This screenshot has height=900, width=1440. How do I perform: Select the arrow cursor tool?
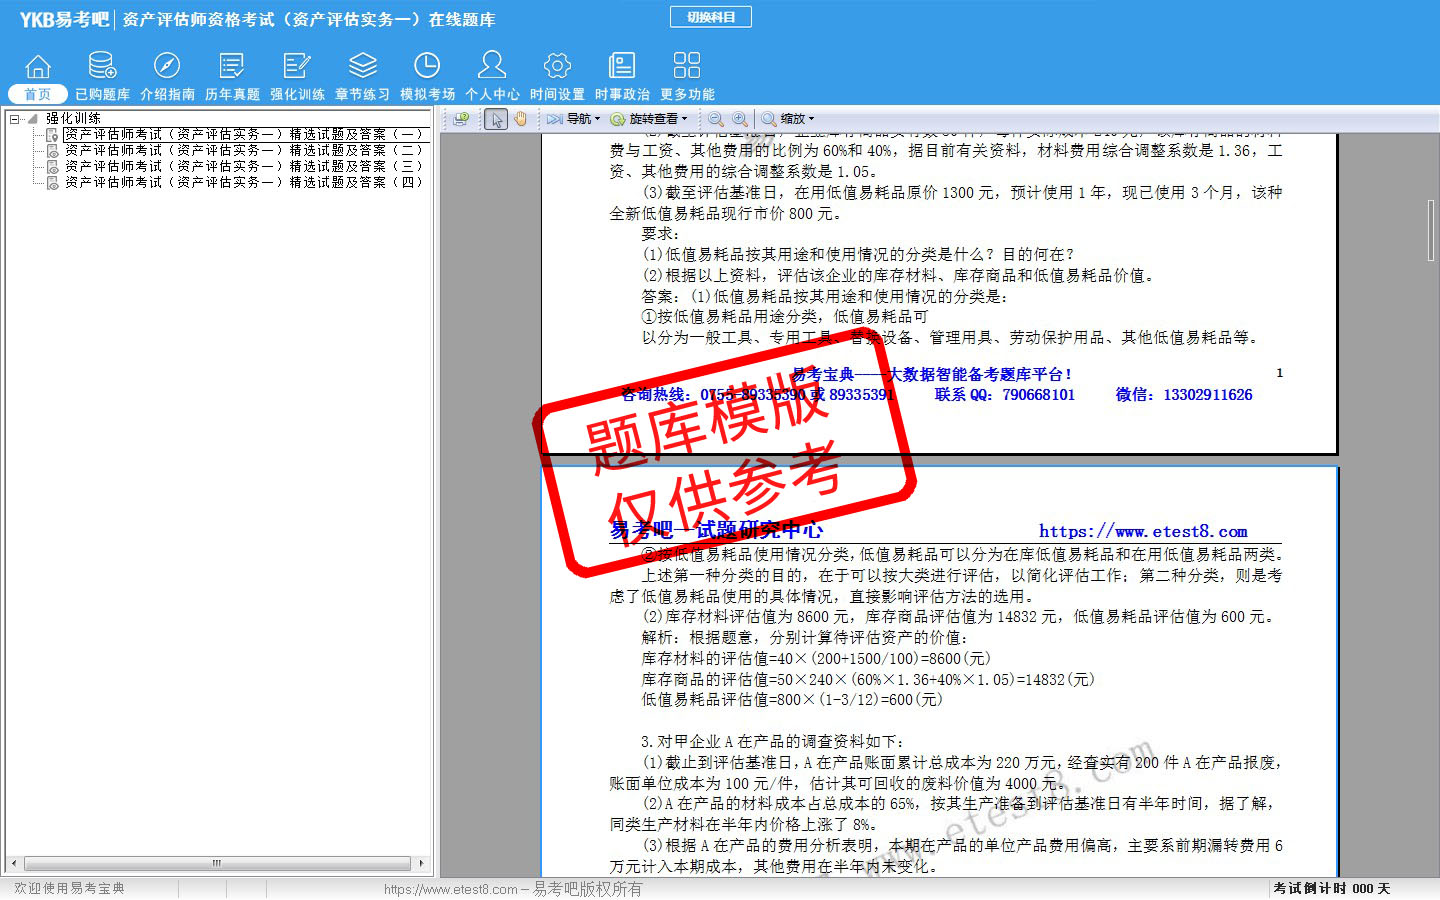pyautogui.click(x=496, y=119)
